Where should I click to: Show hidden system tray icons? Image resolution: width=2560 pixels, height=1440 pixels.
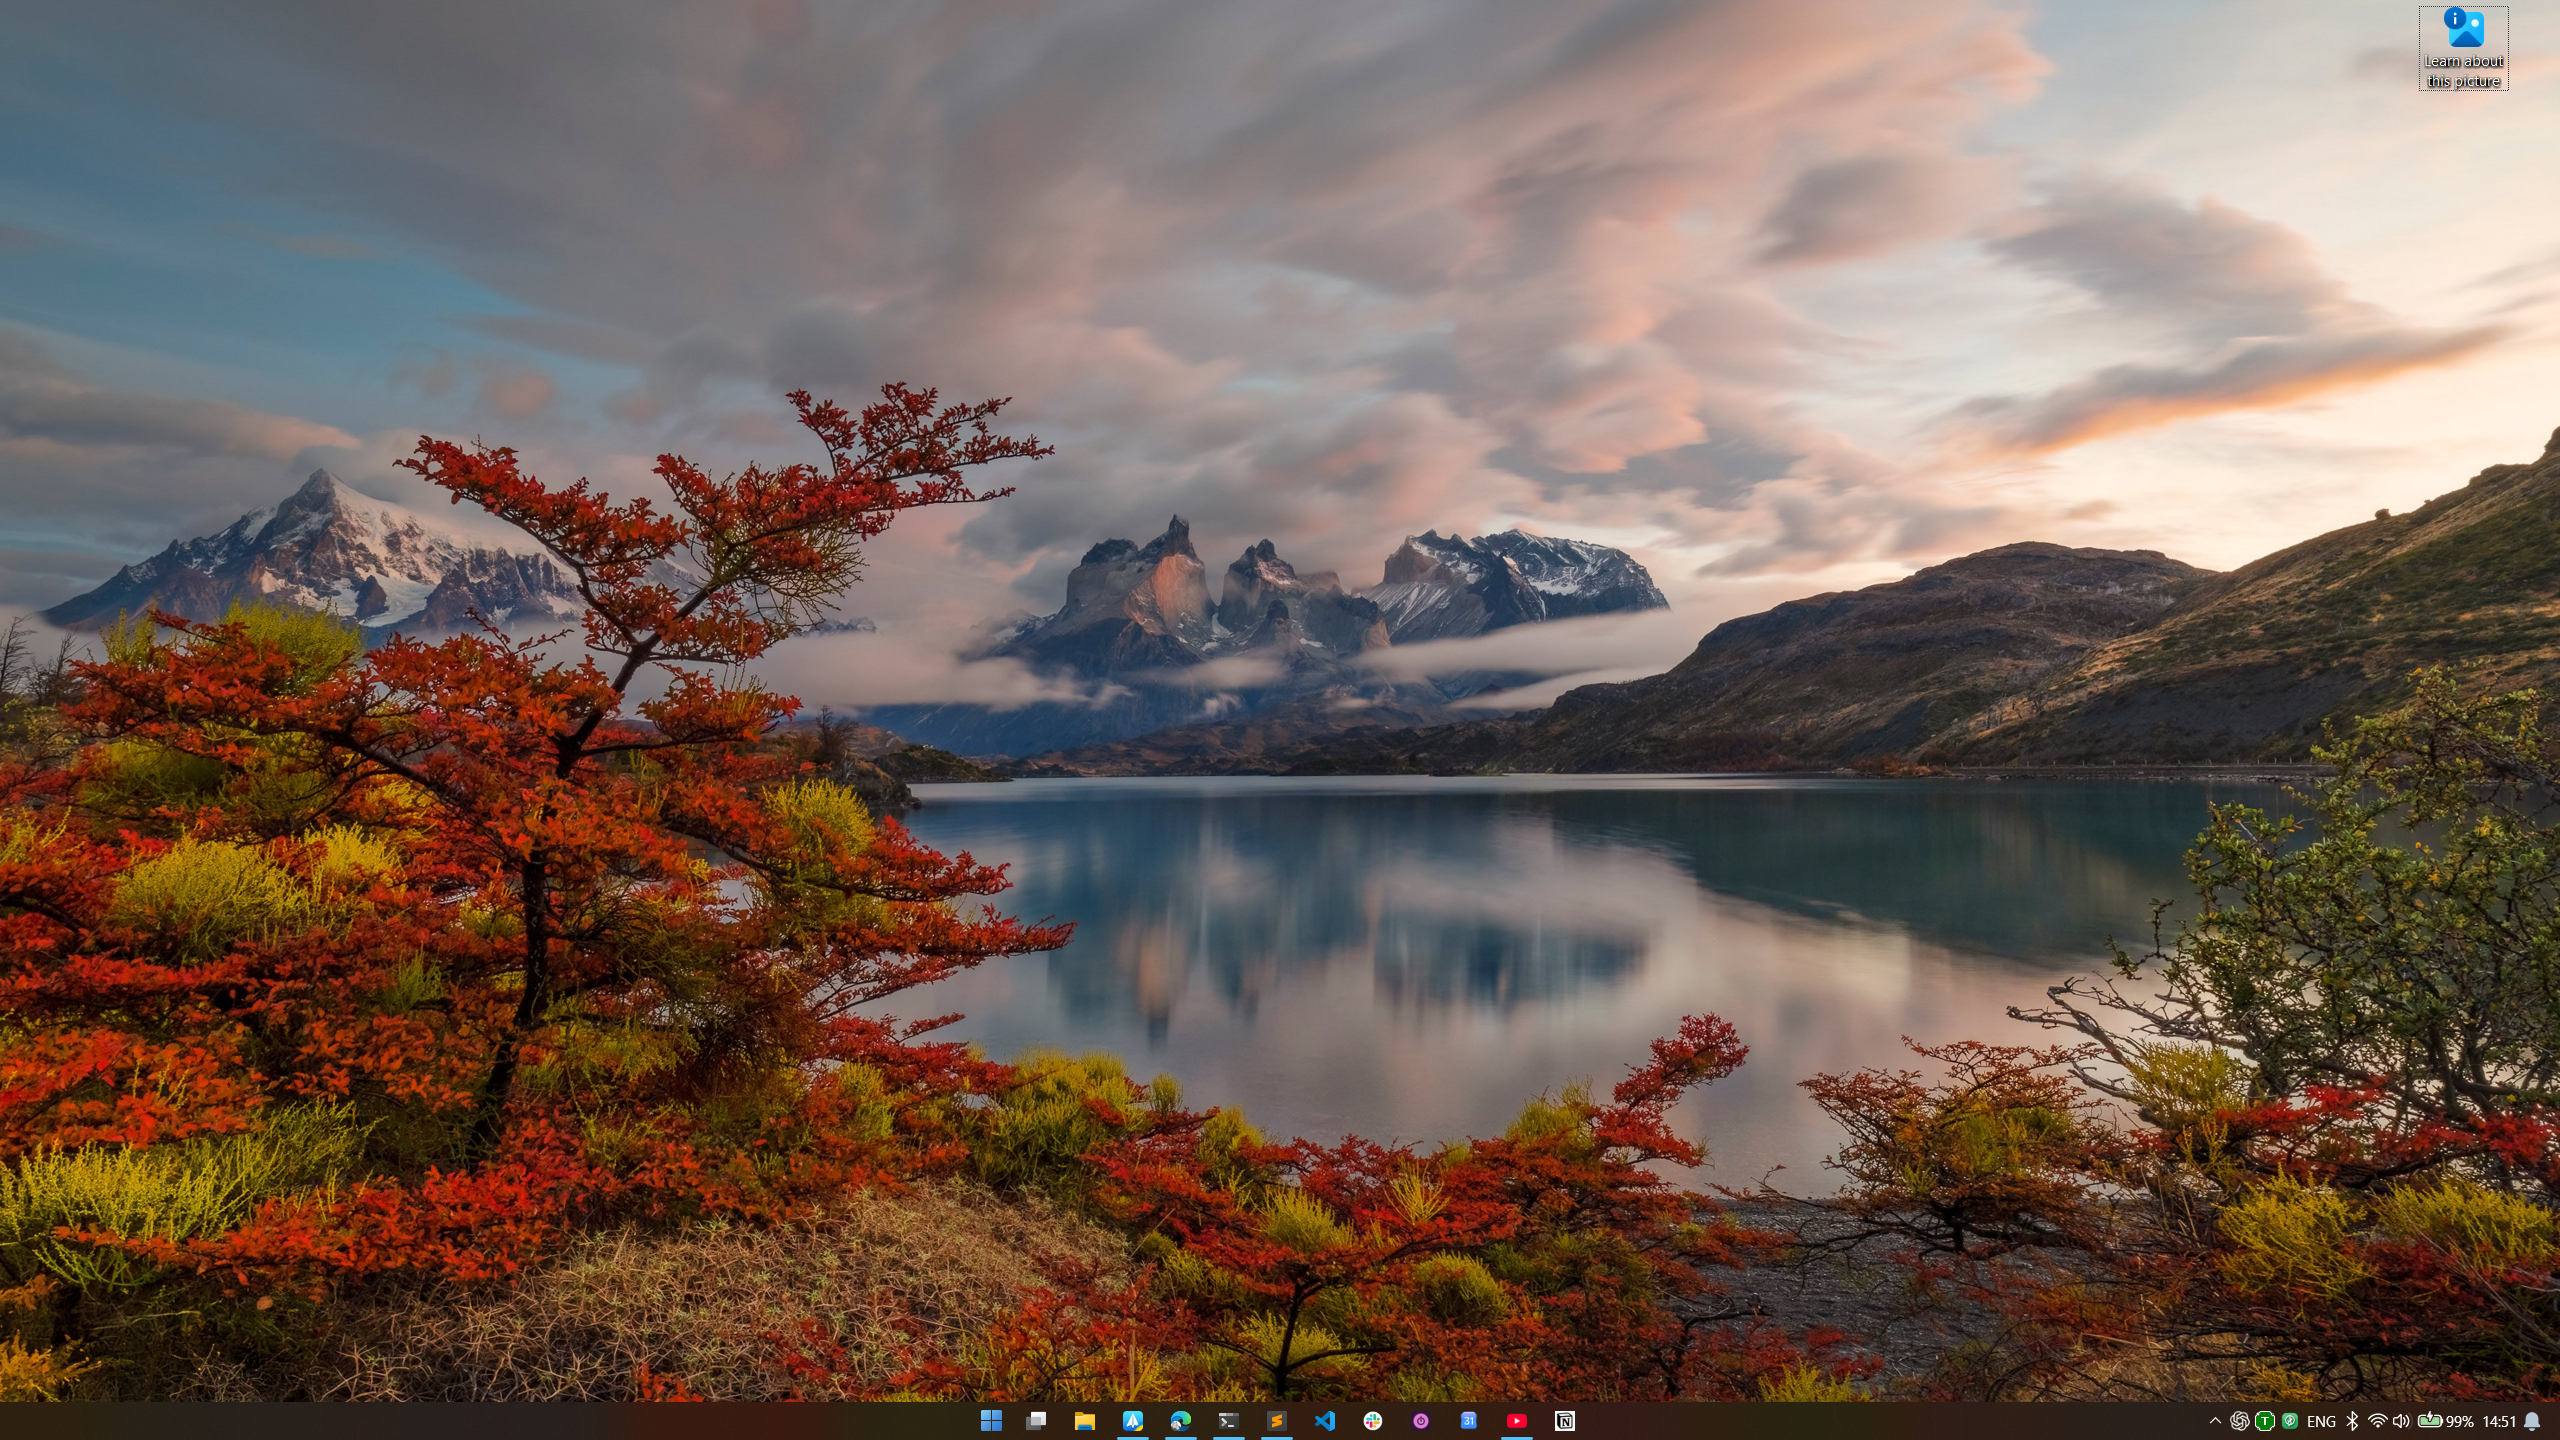[2215, 1421]
